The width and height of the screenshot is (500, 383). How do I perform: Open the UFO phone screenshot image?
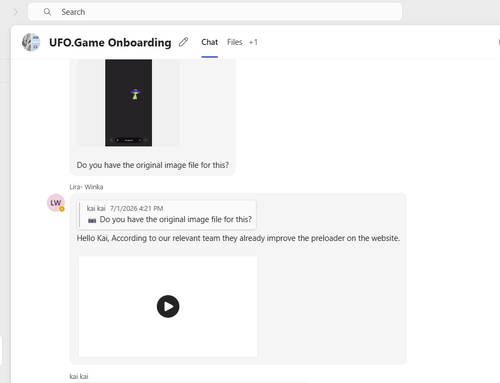[x=129, y=103]
